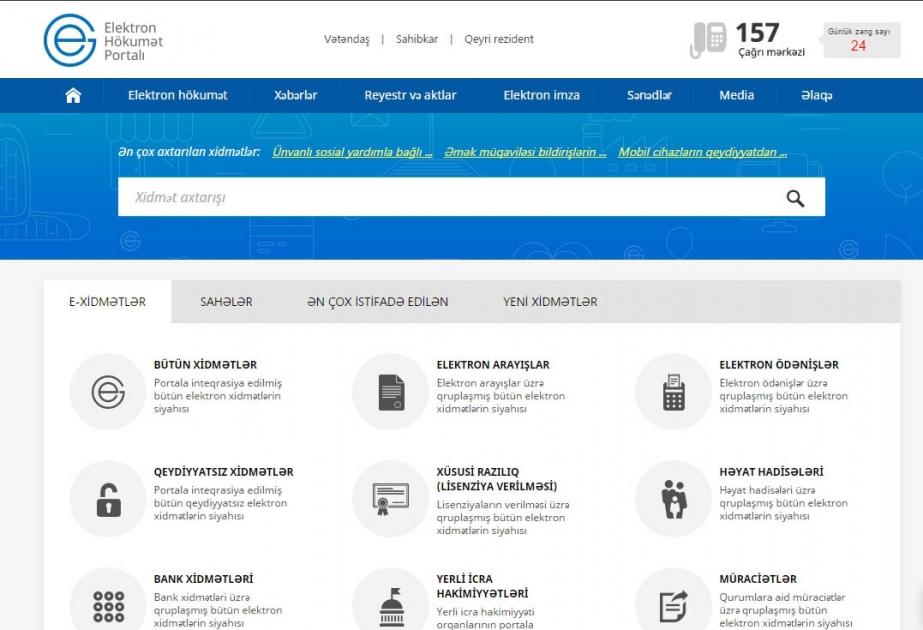Switch to the E-XİDMƏTLƏR tab
923x630 pixels.
[107, 301]
